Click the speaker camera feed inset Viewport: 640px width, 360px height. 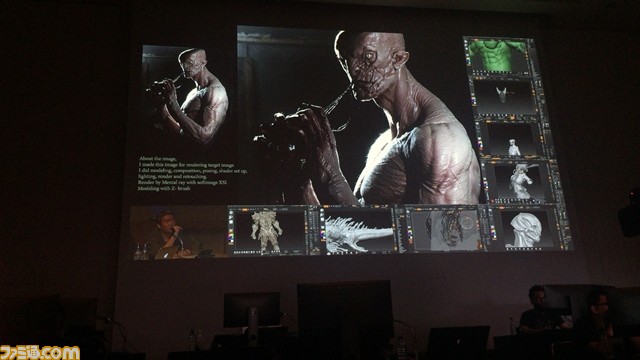(178, 232)
